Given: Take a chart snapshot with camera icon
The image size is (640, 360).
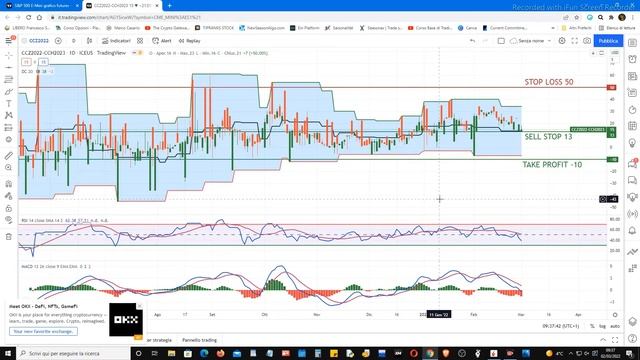Looking at the screenshot, I should (x=587, y=41).
